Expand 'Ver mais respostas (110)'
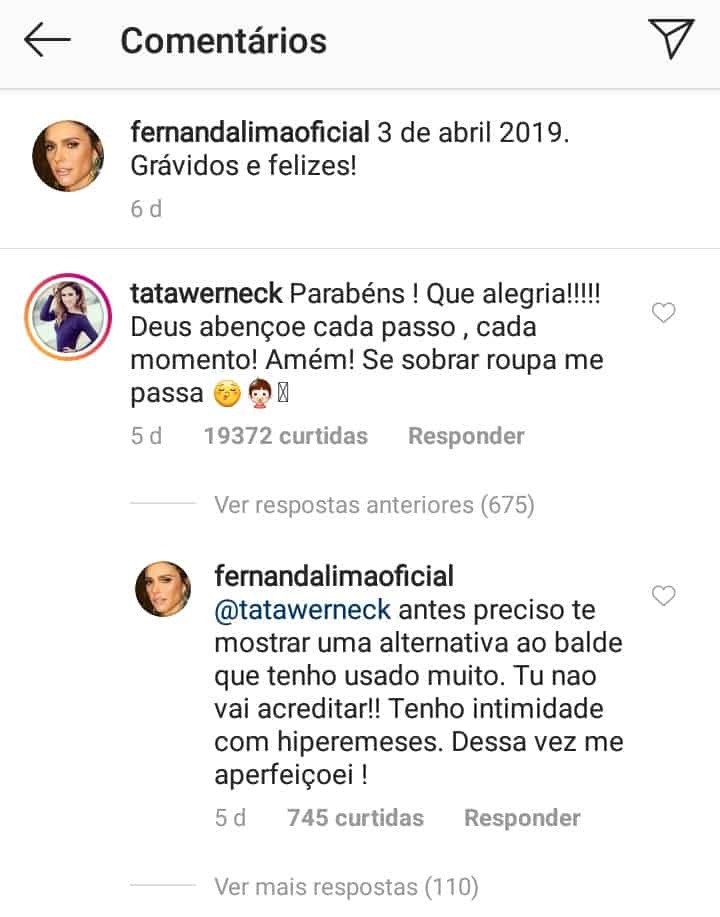The height and width of the screenshot is (917, 720). (x=346, y=886)
